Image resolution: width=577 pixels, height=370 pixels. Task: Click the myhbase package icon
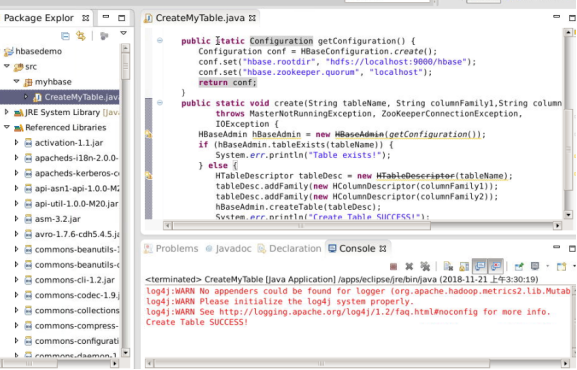click(x=28, y=82)
